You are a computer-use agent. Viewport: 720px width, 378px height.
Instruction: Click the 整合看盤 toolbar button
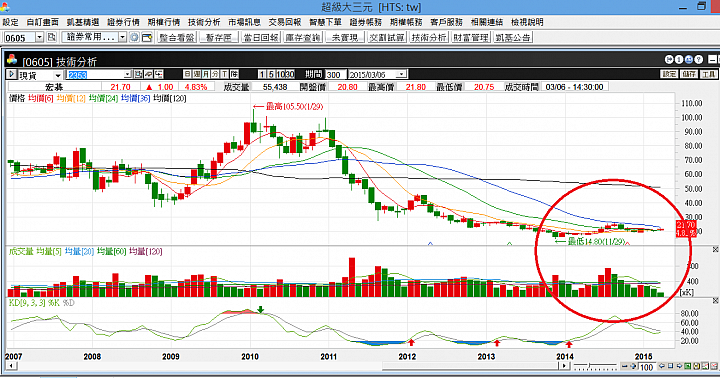(177, 38)
